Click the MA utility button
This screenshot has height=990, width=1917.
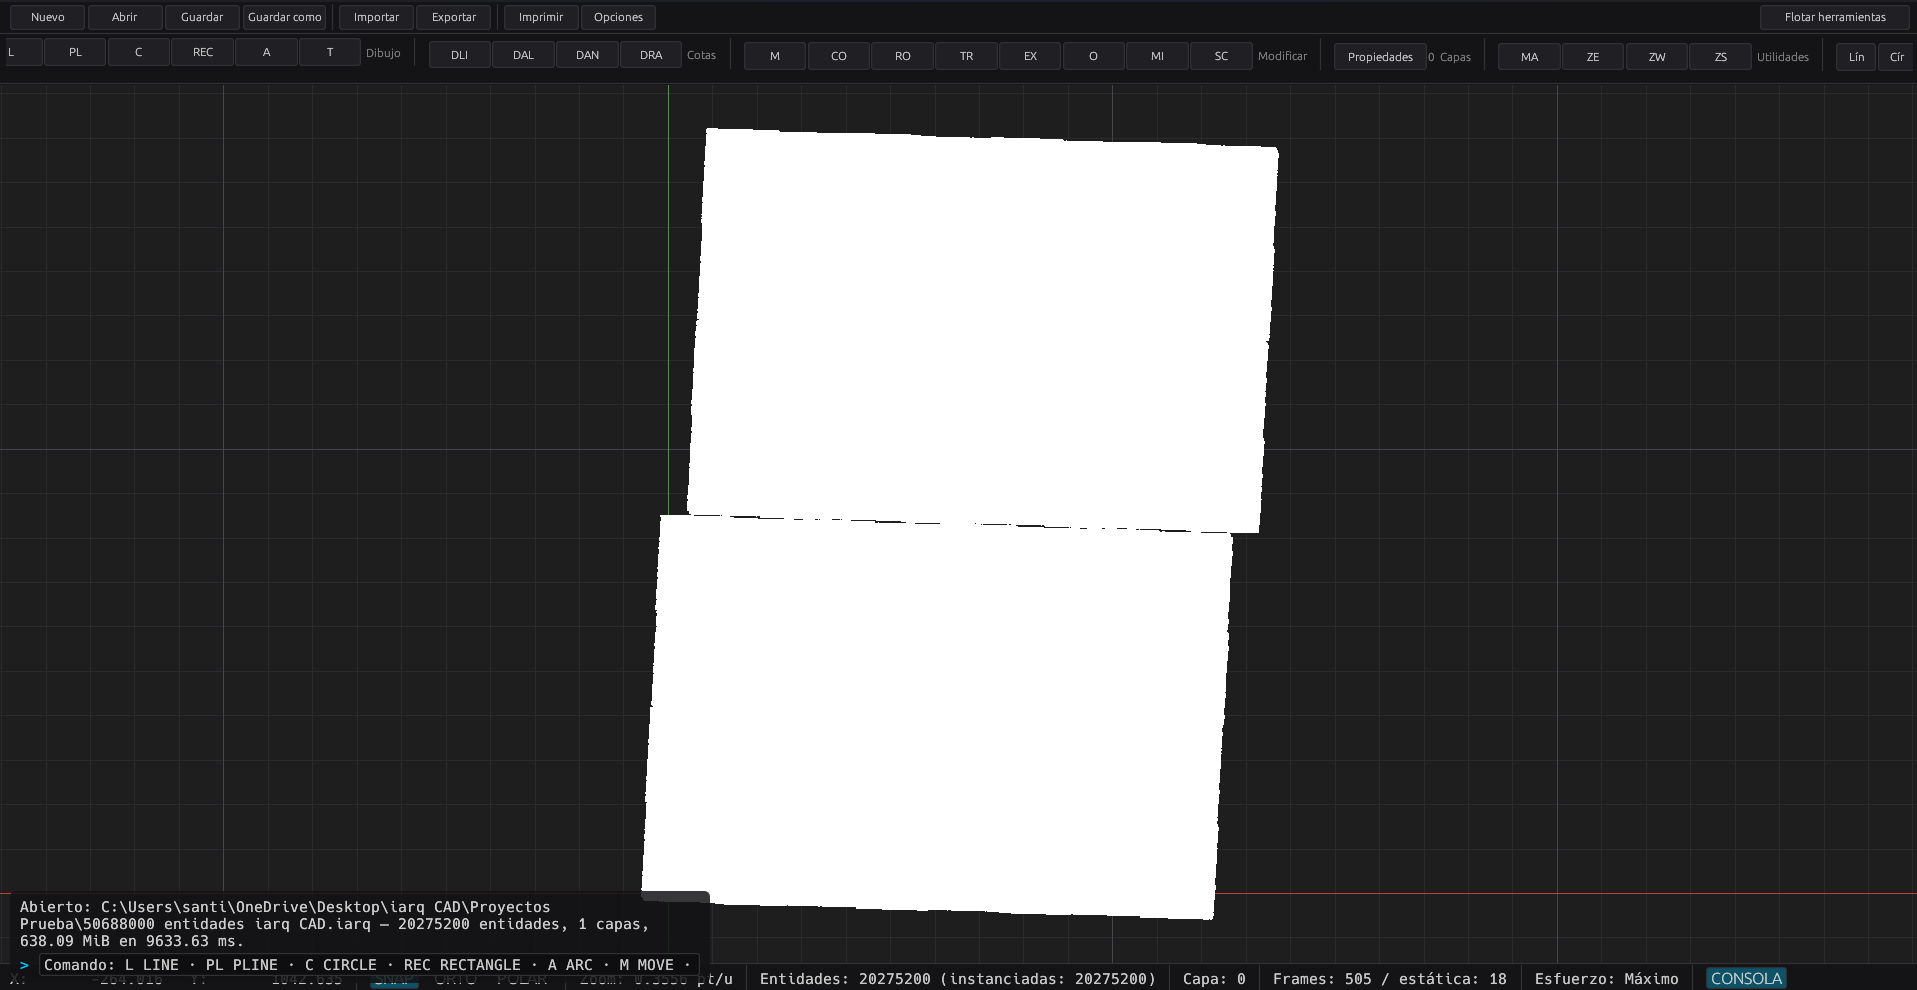1530,57
